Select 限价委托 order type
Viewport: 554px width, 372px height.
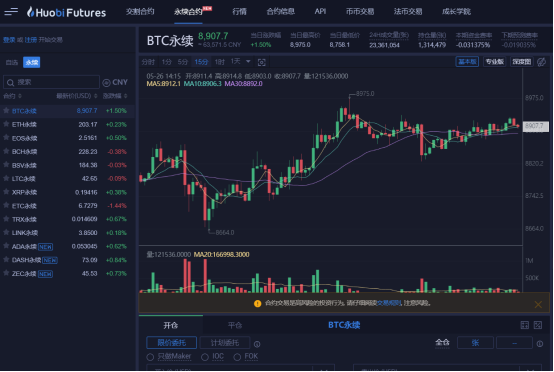tap(172, 343)
